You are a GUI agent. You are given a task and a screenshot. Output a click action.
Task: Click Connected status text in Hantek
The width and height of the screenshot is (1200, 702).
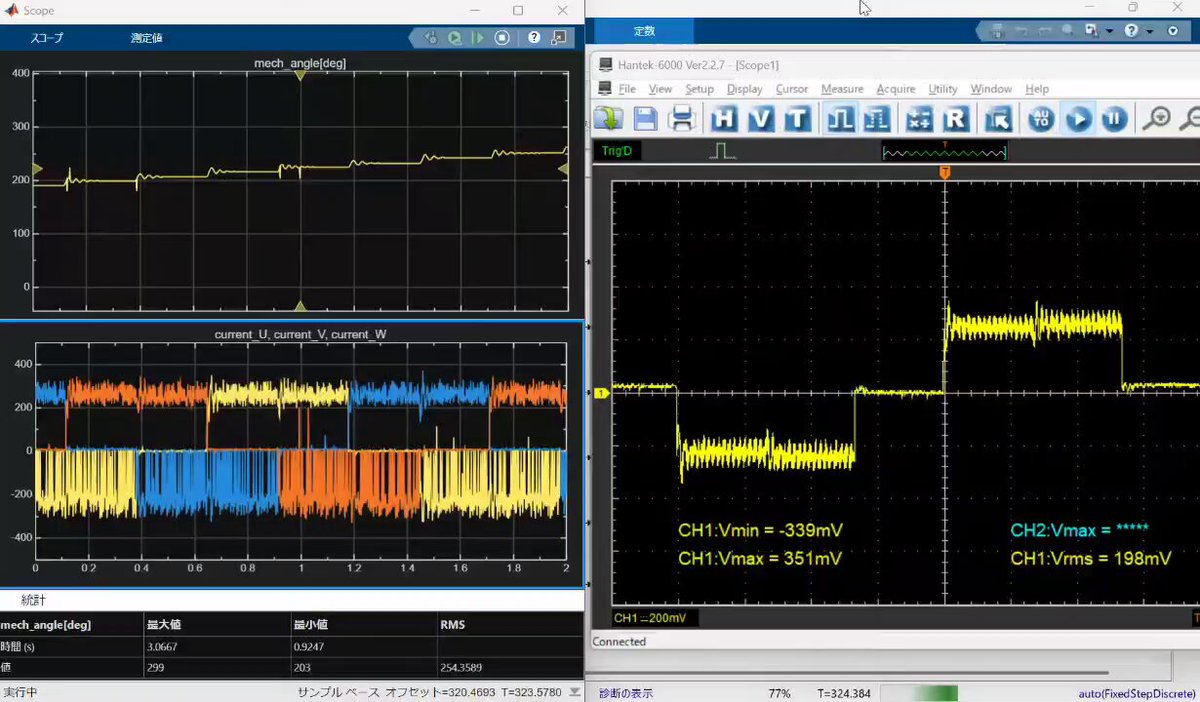(x=620, y=642)
